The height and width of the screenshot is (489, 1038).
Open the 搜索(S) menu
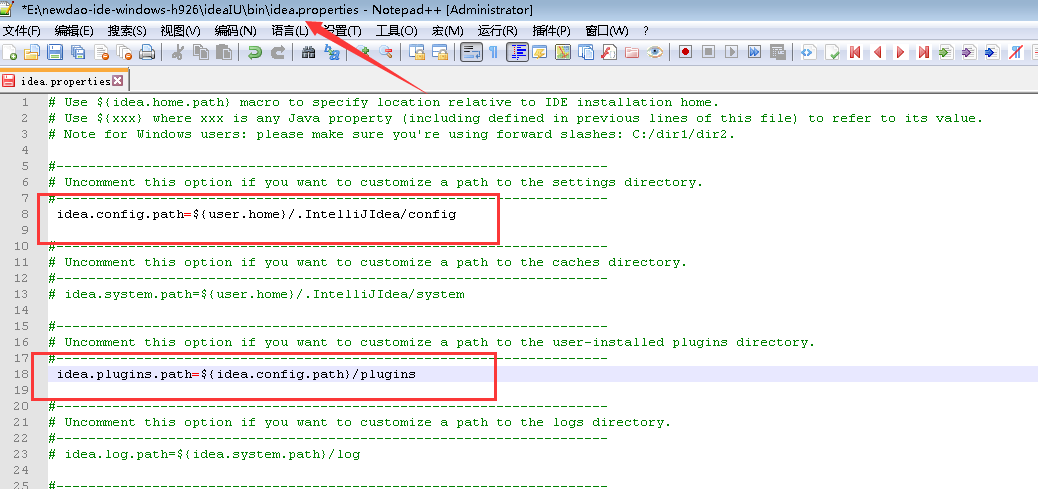(x=127, y=30)
